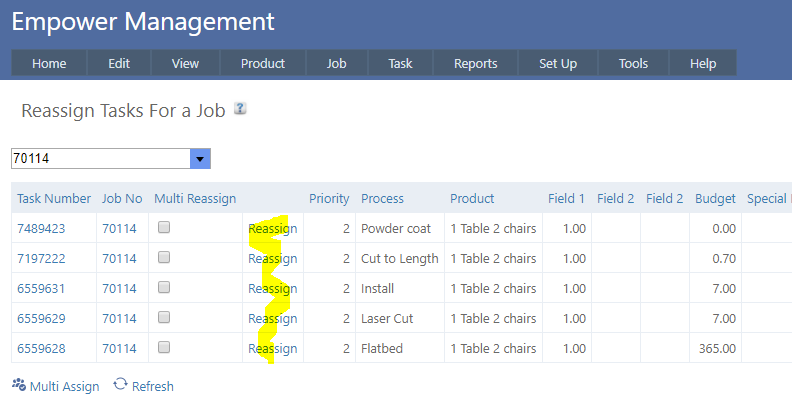792x410 pixels.
Task: Expand the Product menu
Action: coord(262,63)
